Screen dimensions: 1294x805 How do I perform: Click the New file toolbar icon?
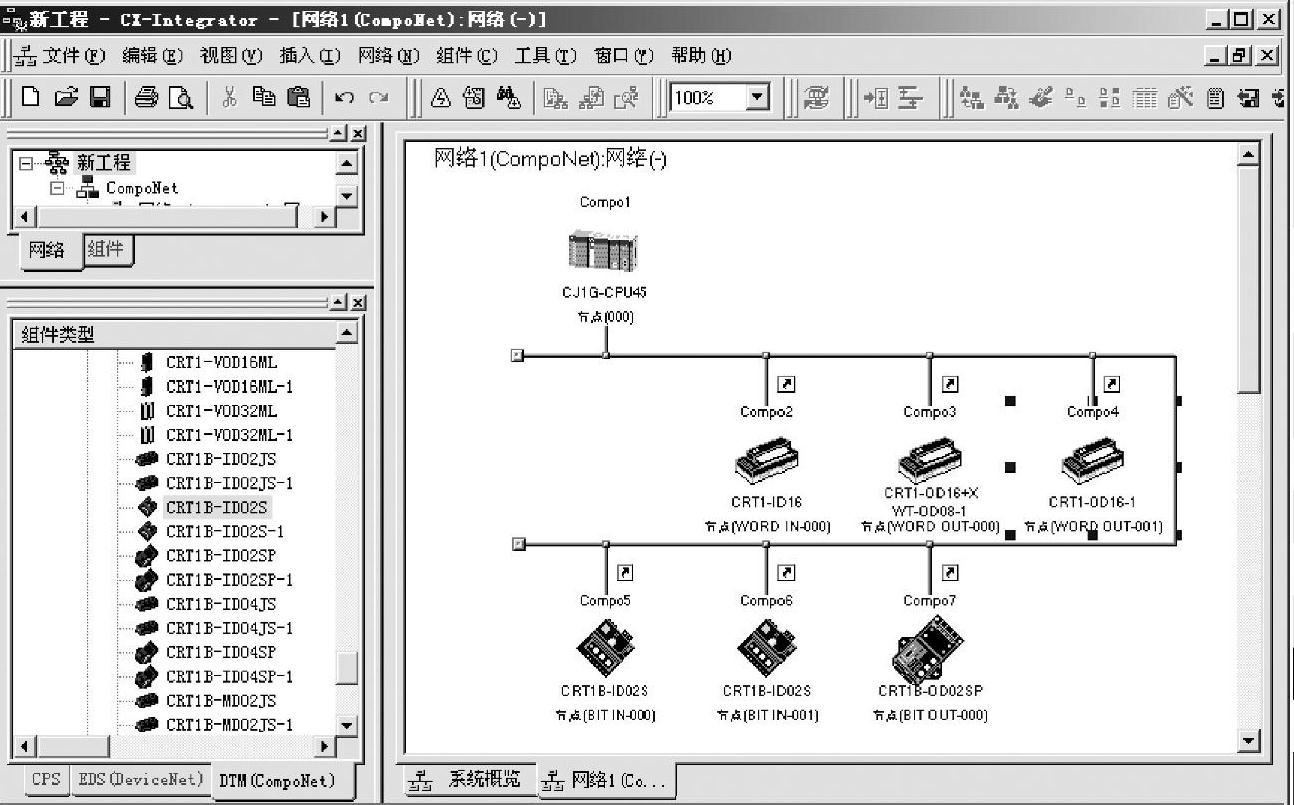(x=31, y=97)
